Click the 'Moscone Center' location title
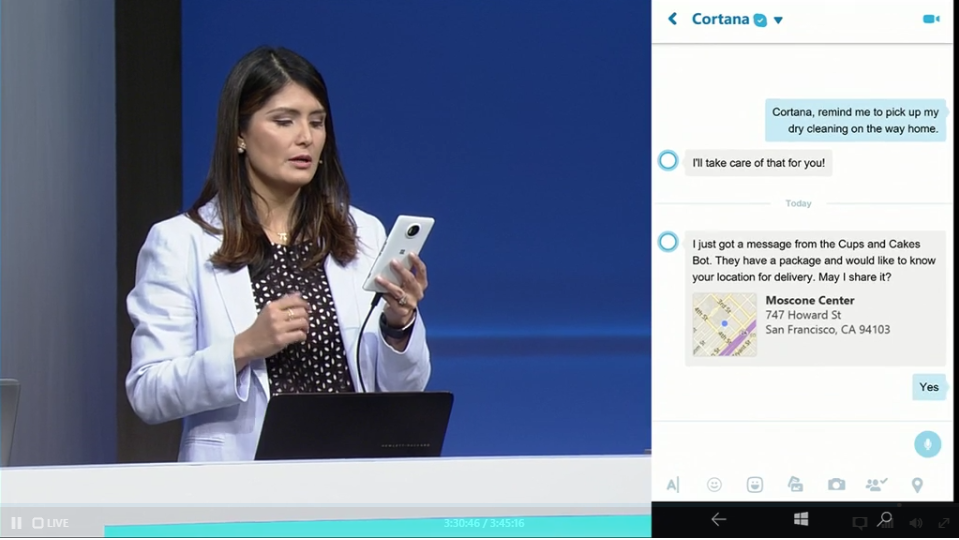The height and width of the screenshot is (540, 959). [x=810, y=300]
